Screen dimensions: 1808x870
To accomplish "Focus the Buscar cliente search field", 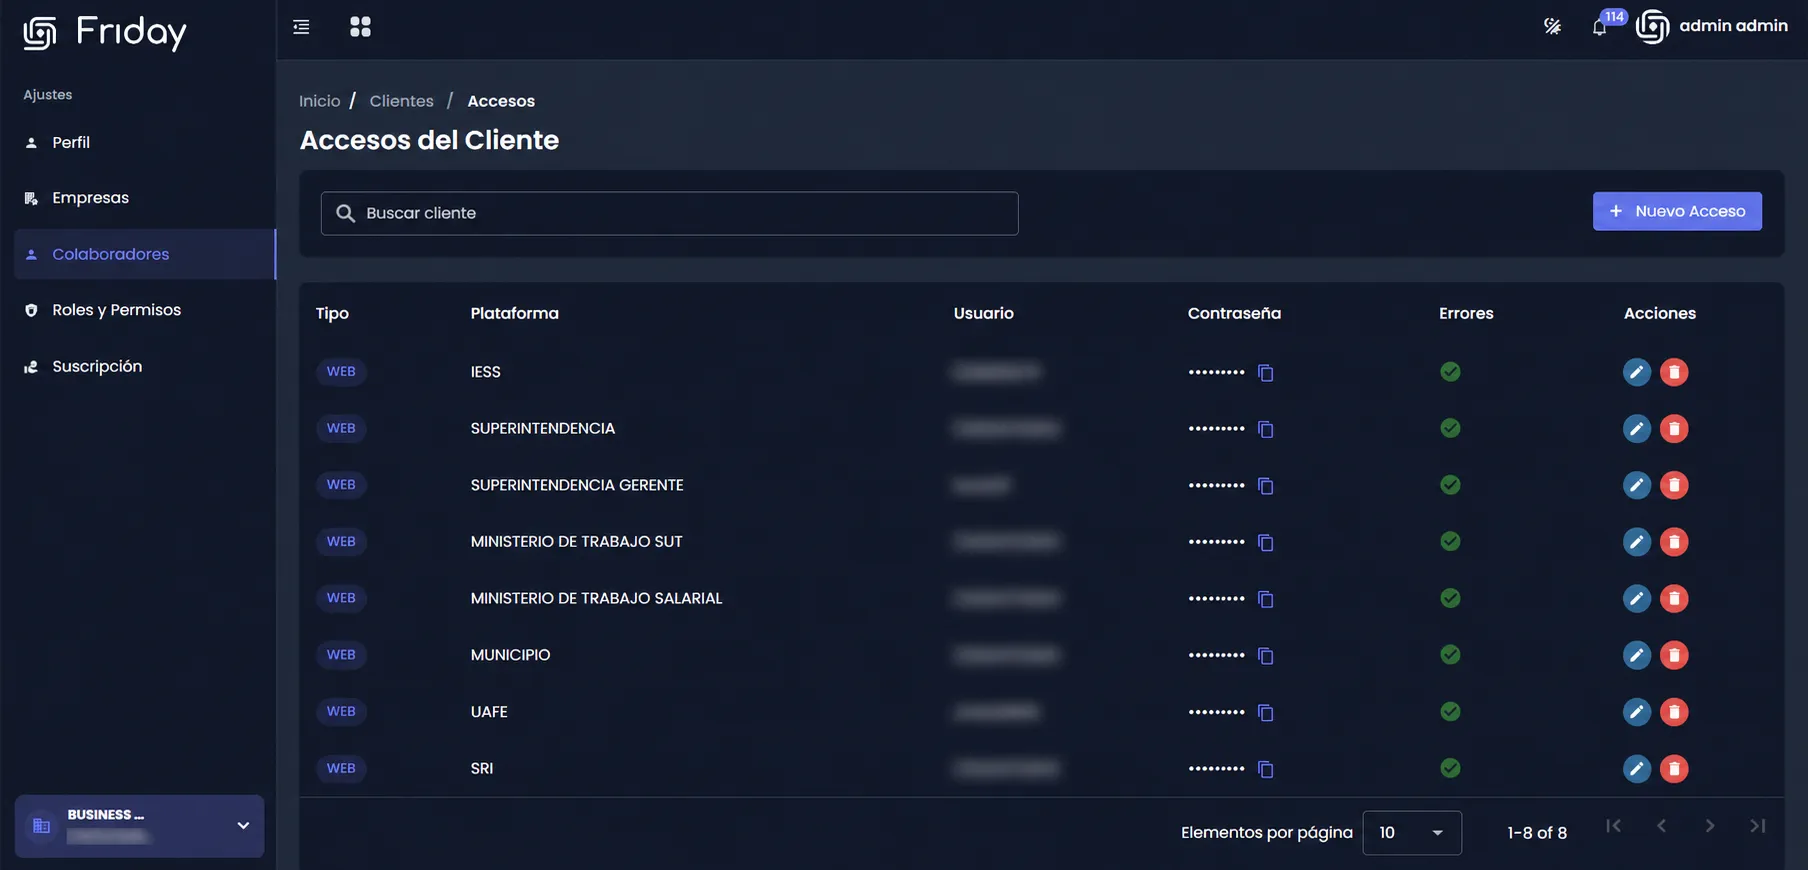I will [669, 213].
